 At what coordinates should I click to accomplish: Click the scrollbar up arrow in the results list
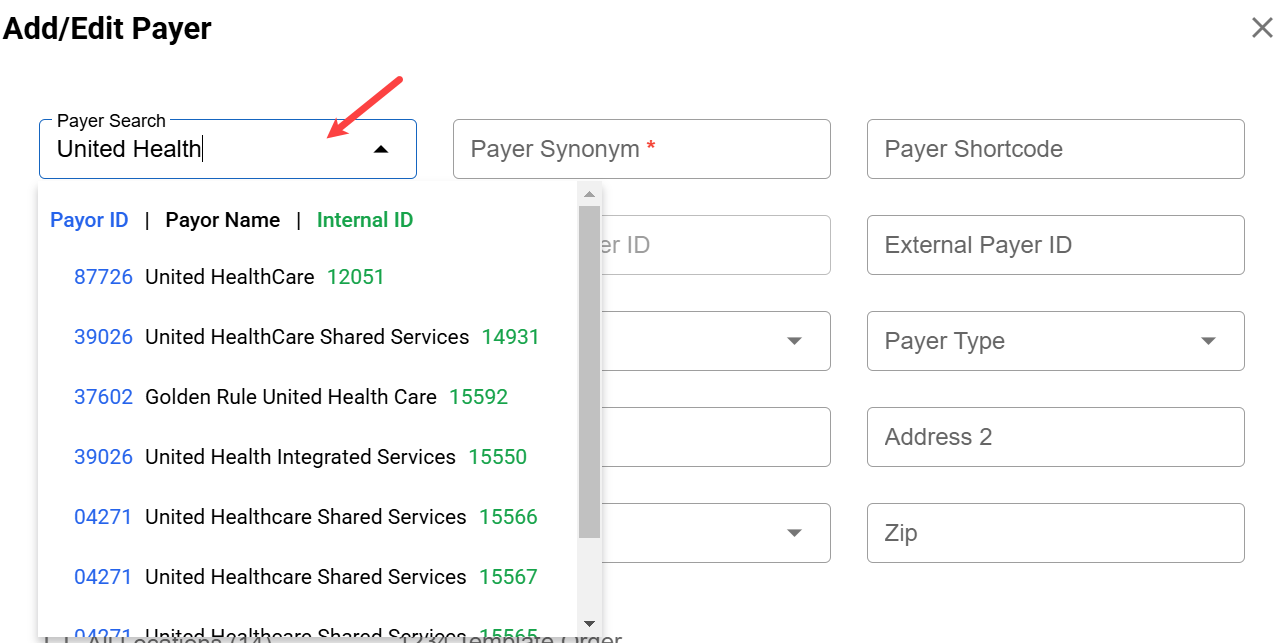pyautogui.click(x=589, y=194)
